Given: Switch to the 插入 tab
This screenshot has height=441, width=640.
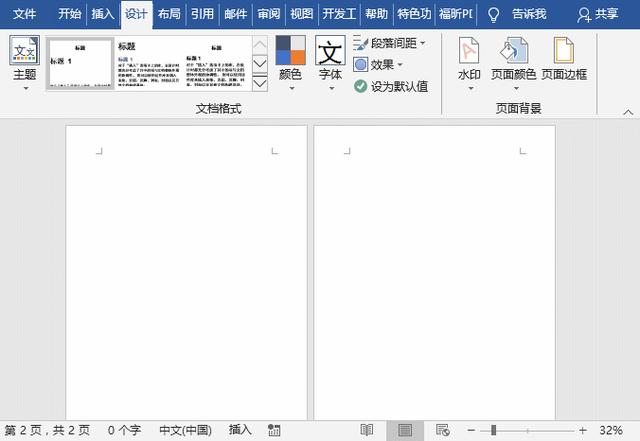Looking at the screenshot, I should pos(103,14).
